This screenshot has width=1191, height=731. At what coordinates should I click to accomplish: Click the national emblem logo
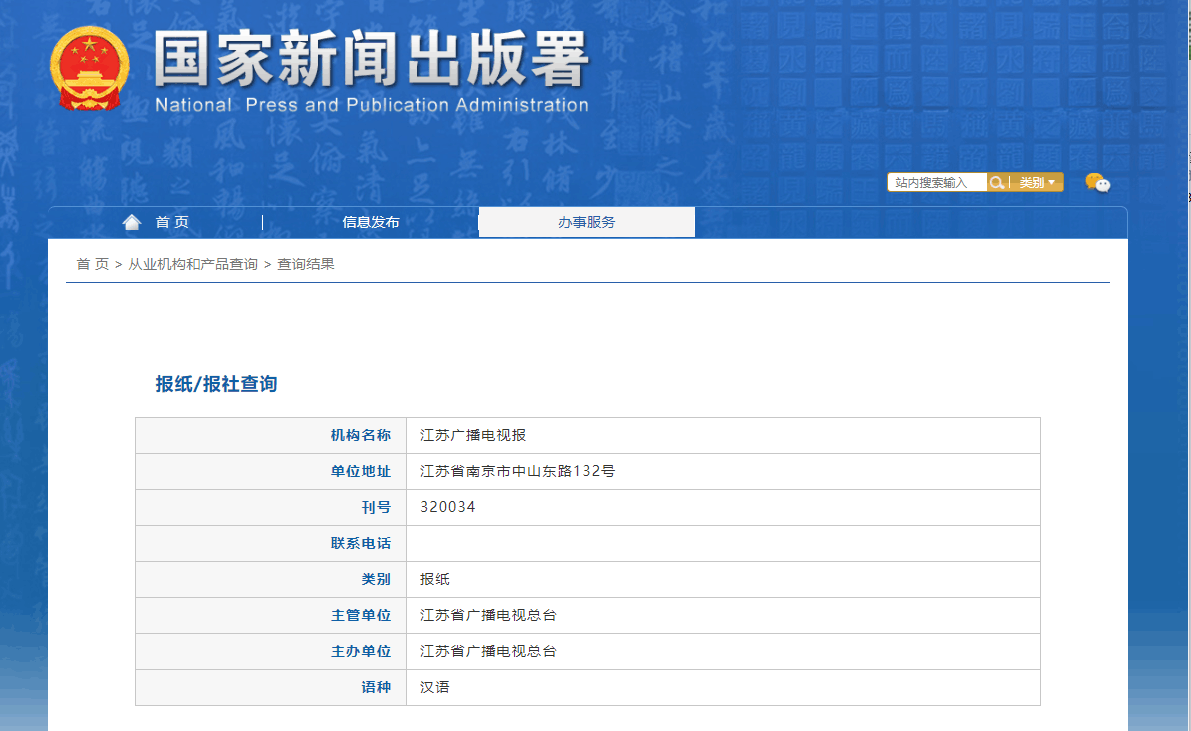pyautogui.click(x=89, y=68)
